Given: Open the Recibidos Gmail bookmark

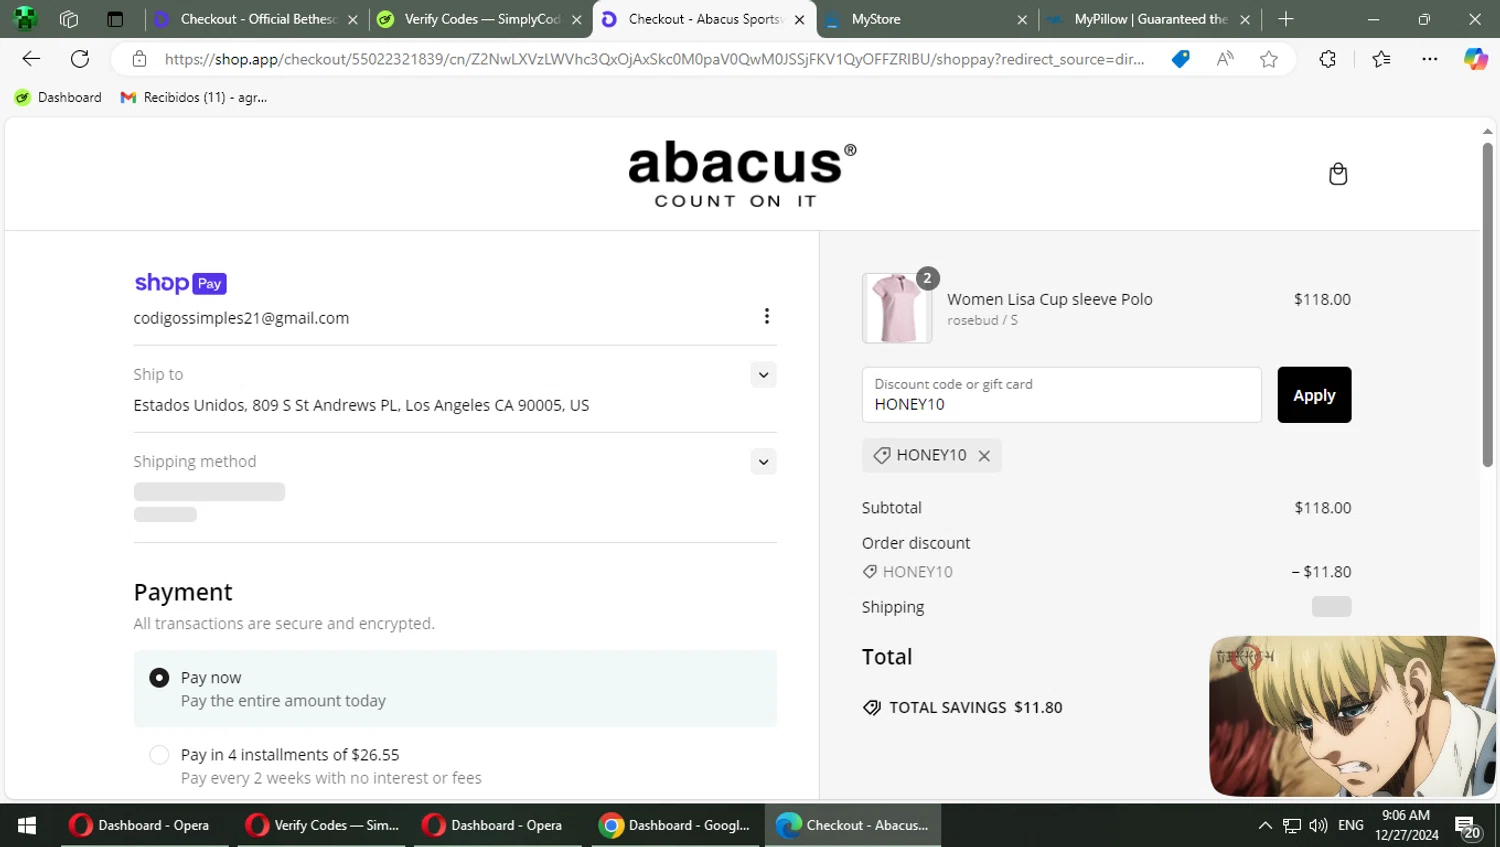Looking at the screenshot, I should pos(194,97).
